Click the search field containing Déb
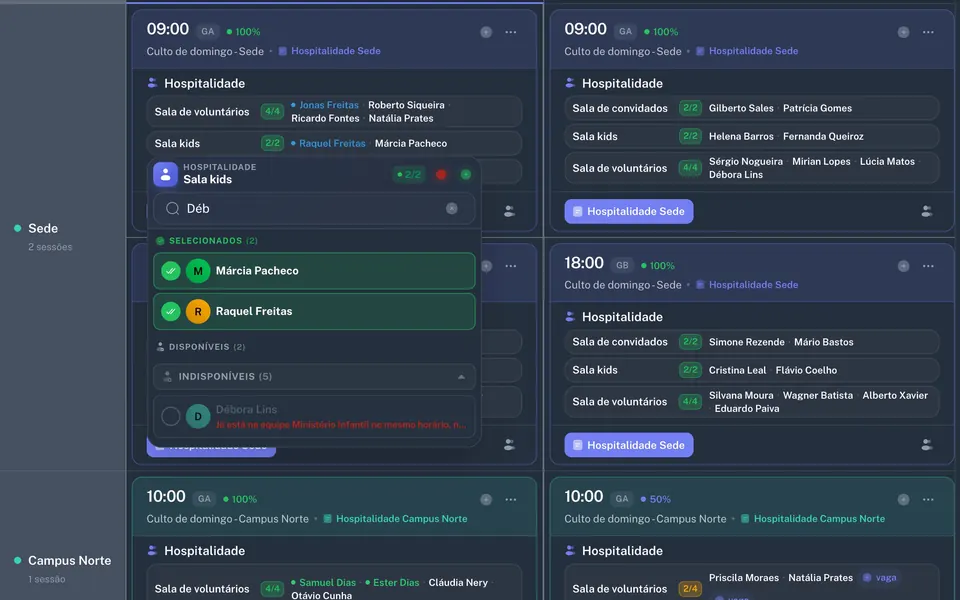Viewport: 960px width, 600px height. click(314, 209)
